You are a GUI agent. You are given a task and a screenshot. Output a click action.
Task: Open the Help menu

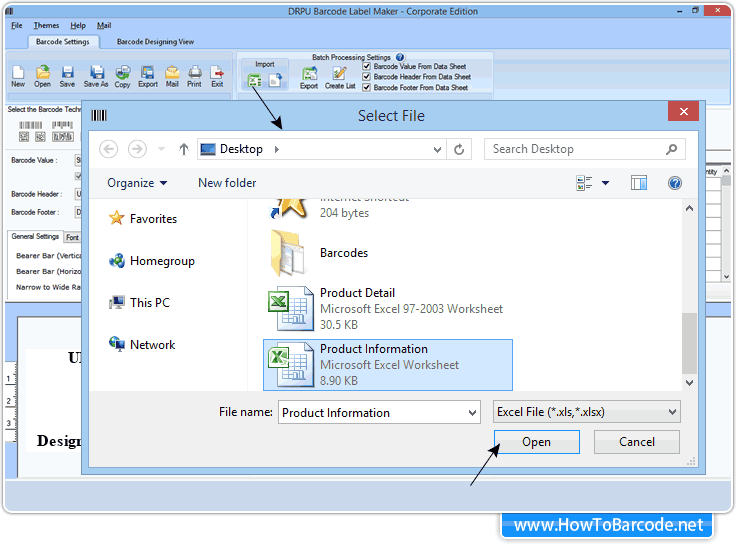(78, 25)
